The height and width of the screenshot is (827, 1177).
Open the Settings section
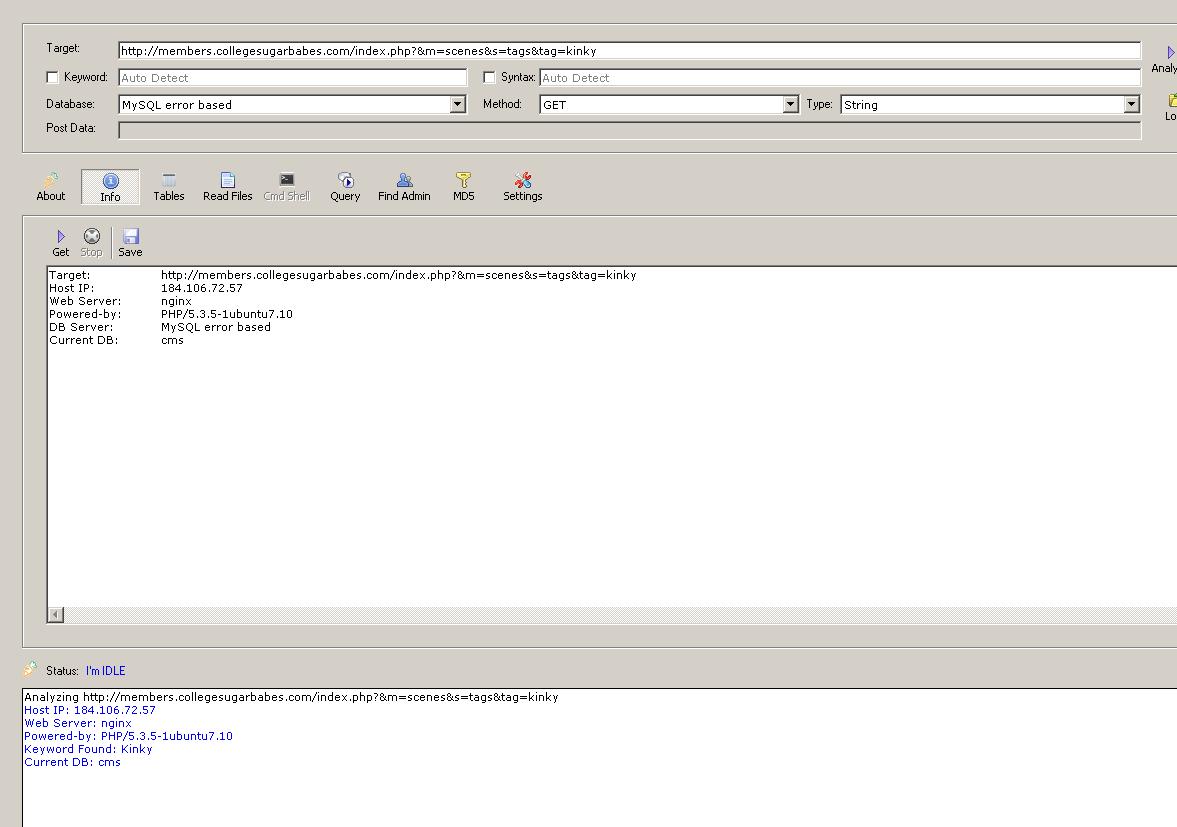522,187
